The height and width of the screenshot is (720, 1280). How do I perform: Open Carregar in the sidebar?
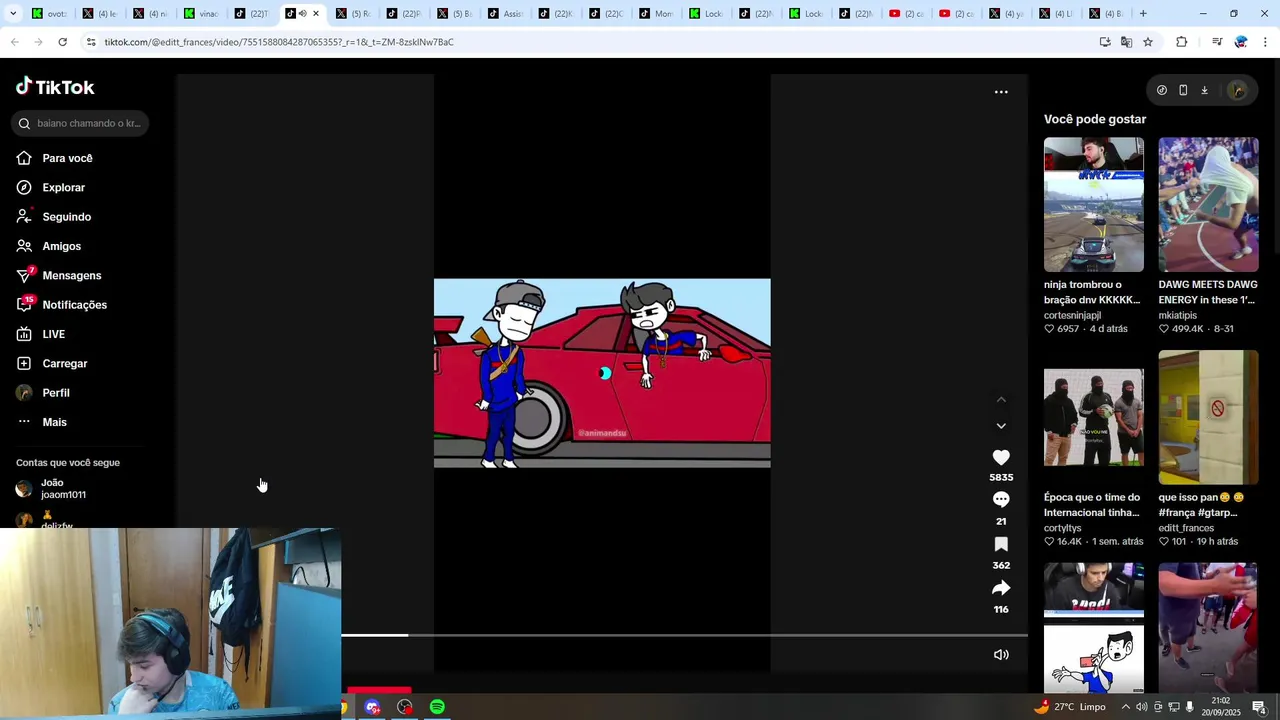(65, 364)
